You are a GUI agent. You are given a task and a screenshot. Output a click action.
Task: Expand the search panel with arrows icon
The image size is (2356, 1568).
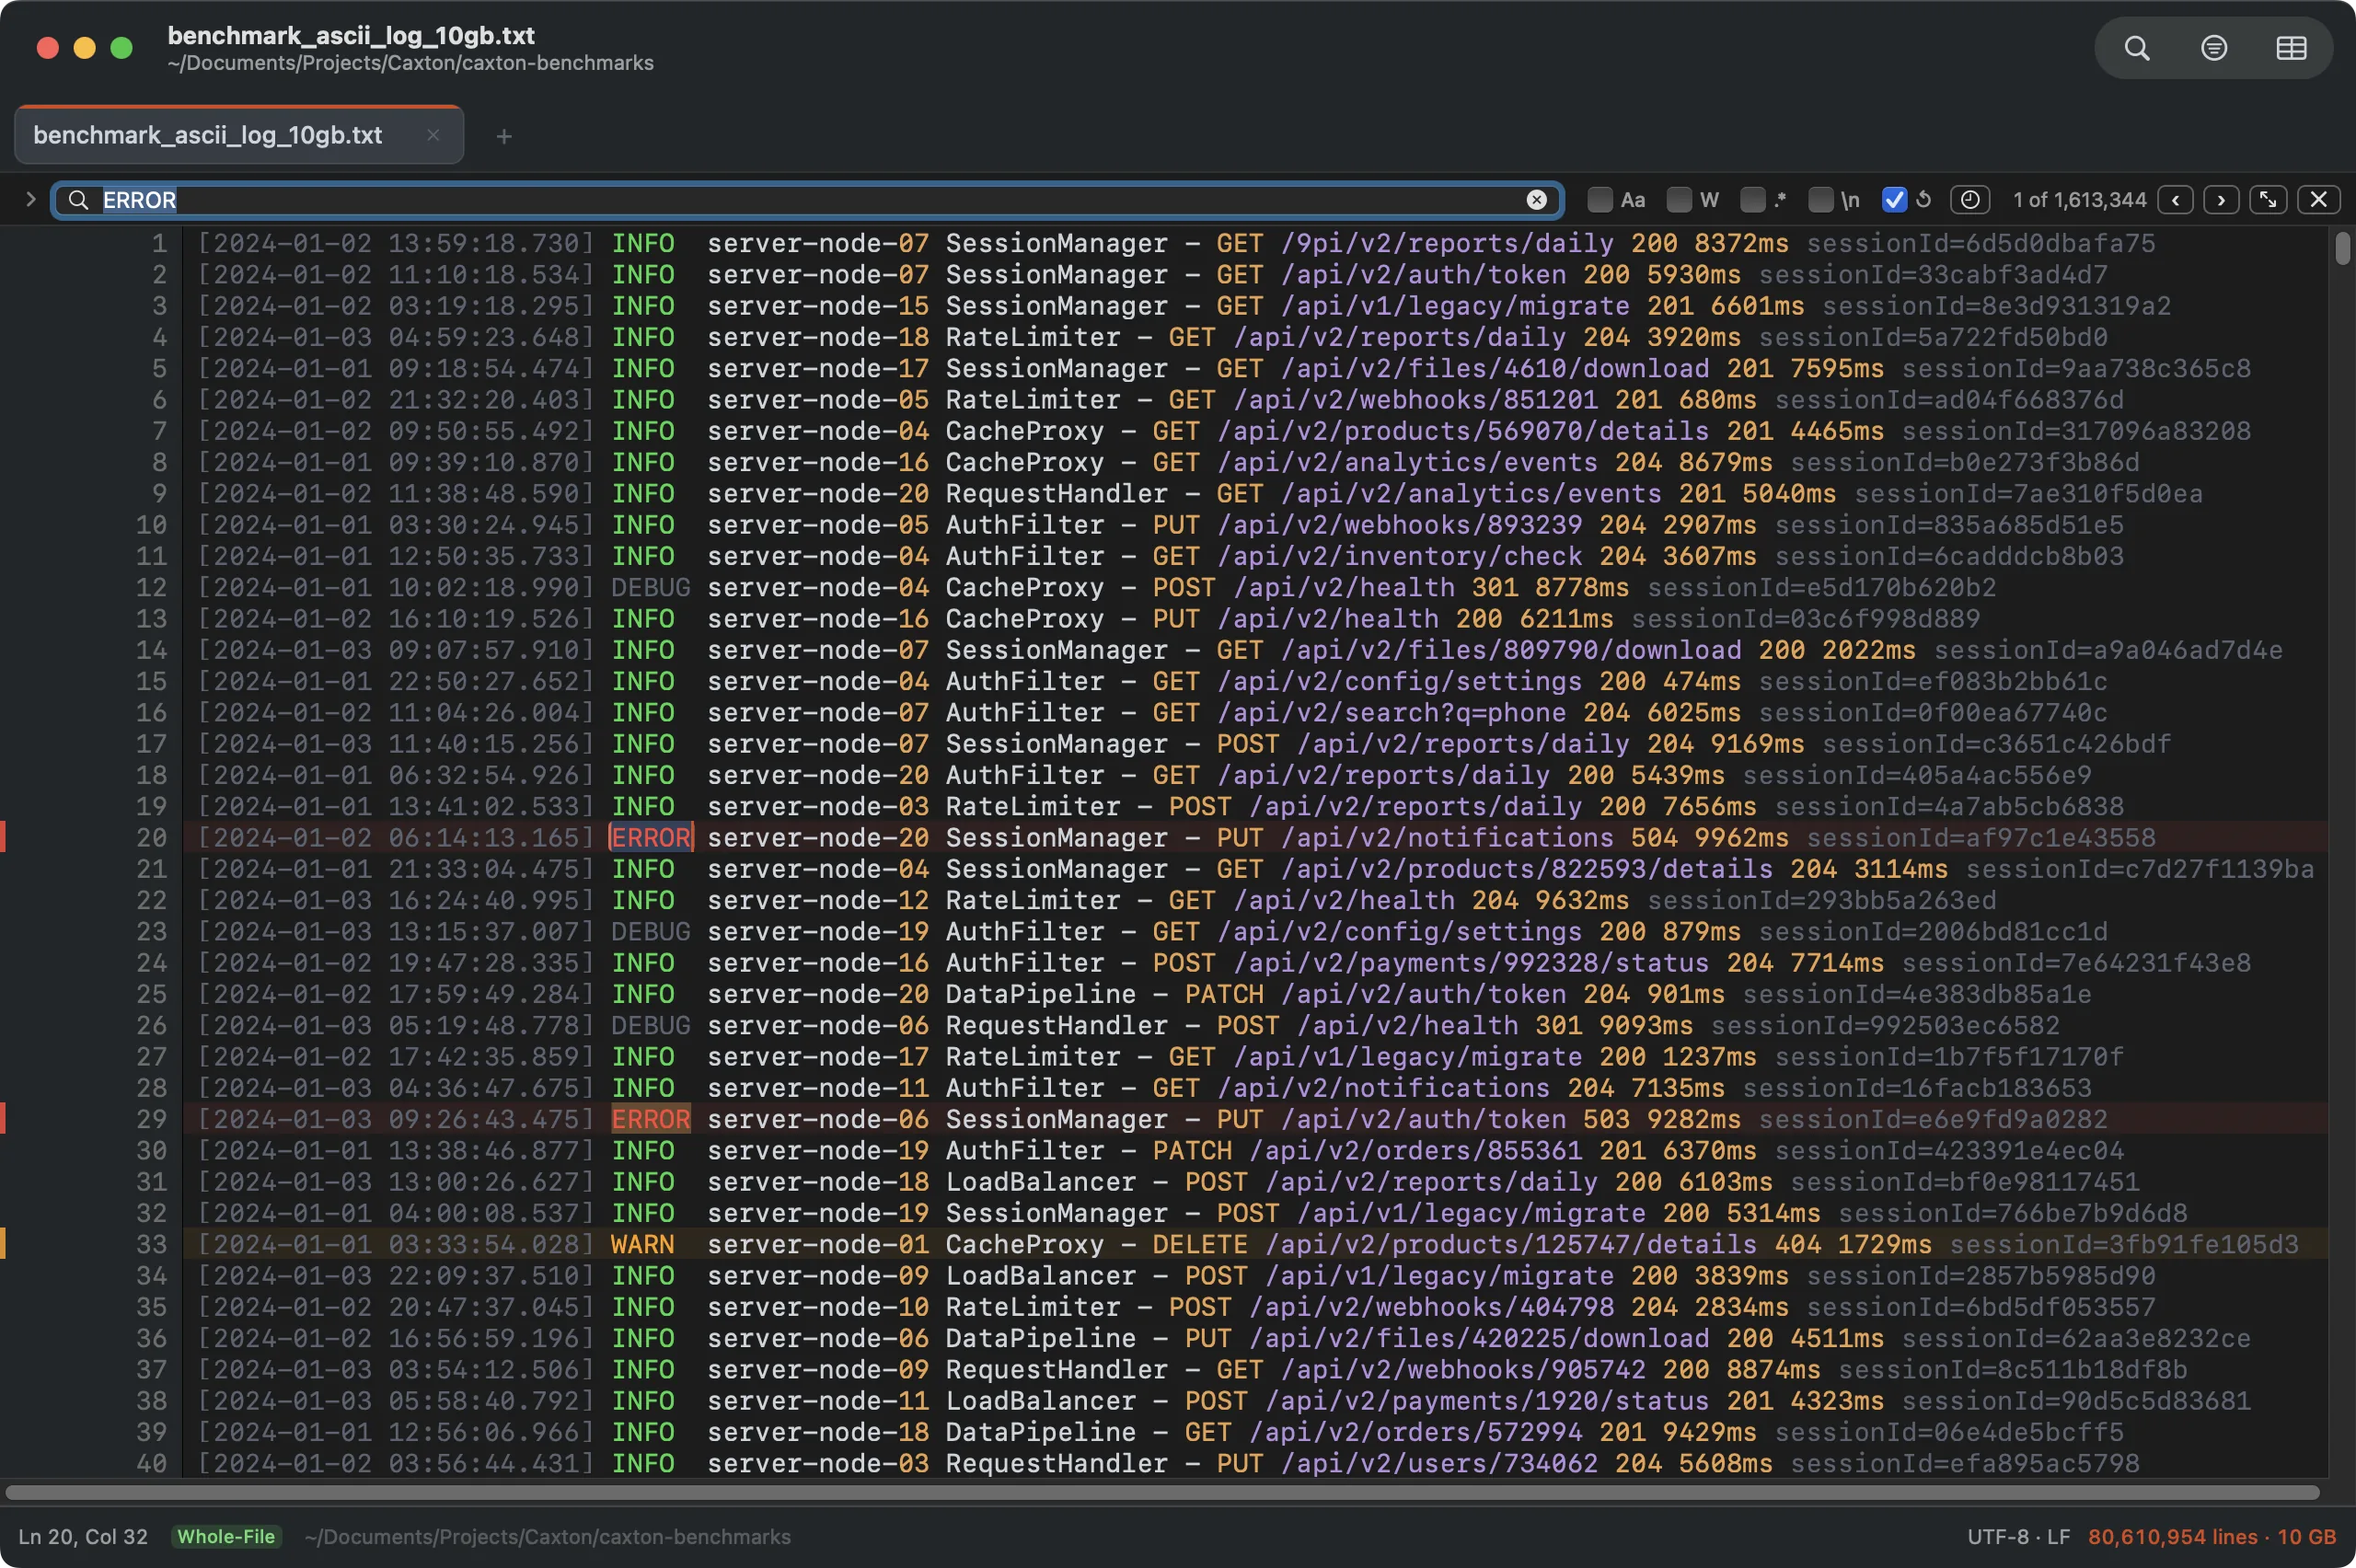point(2268,200)
